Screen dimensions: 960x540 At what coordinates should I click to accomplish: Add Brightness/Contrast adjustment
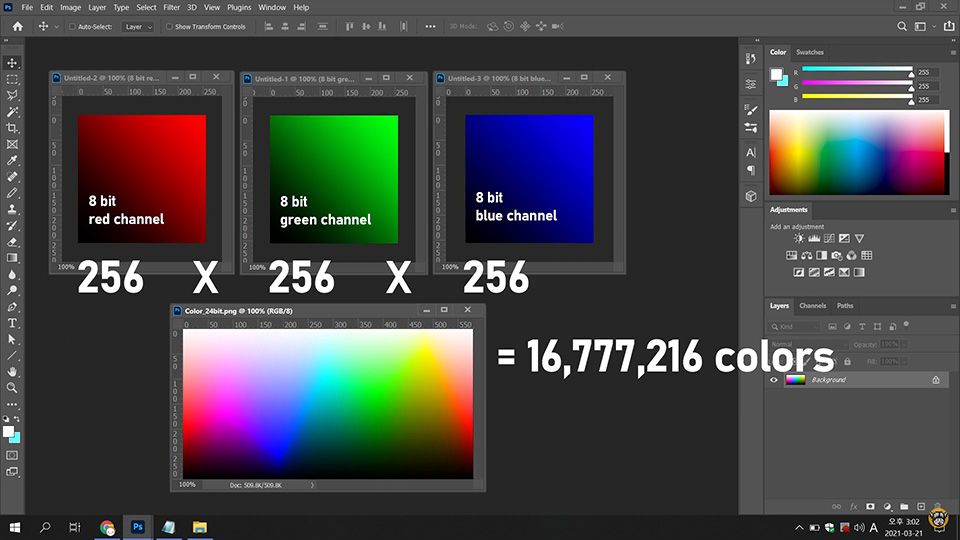click(799, 238)
